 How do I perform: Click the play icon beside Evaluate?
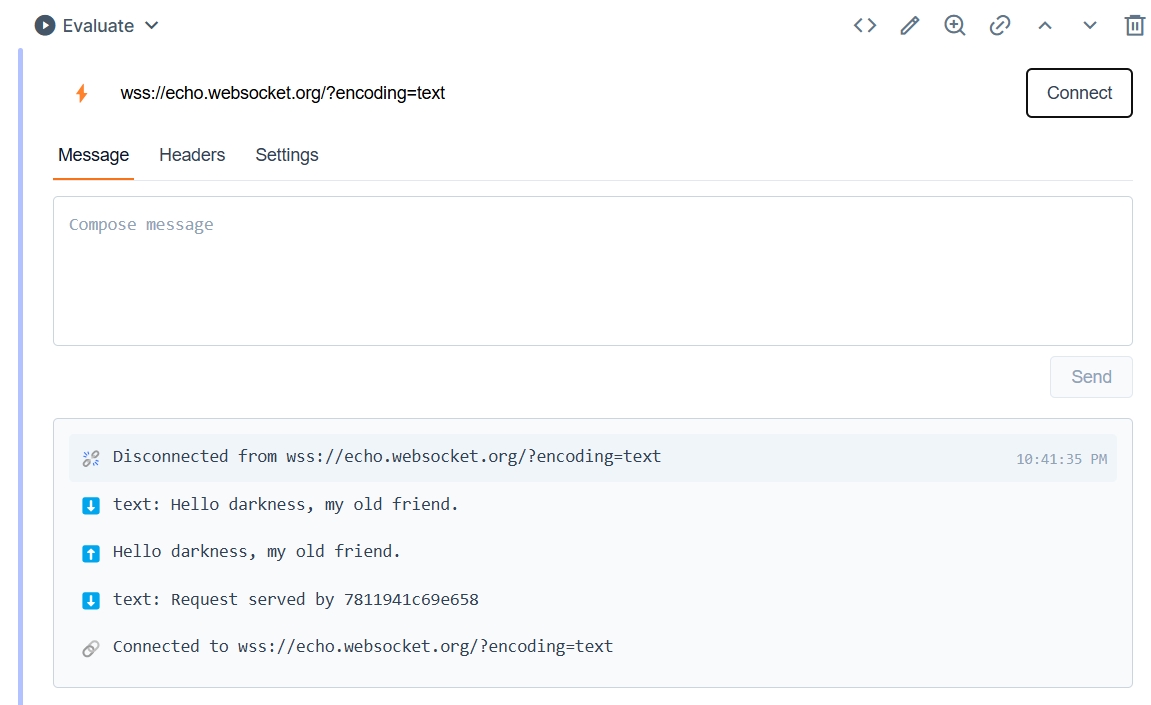(44, 25)
